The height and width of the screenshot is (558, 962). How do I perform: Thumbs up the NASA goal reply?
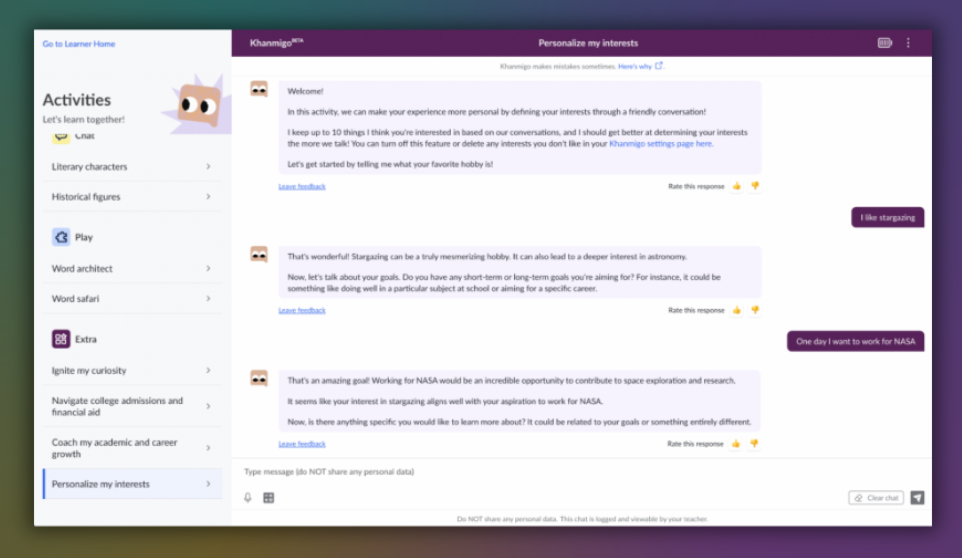tap(736, 443)
